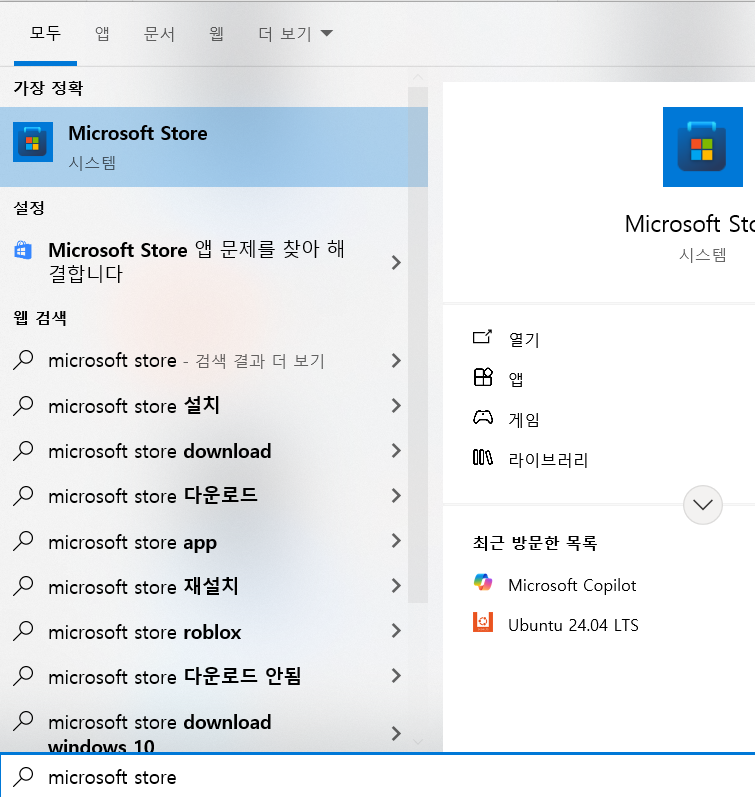The height and width of the screenshot is (797, 755).
Task: Expand more actions with the round chevron button
Action: point(703,505)
